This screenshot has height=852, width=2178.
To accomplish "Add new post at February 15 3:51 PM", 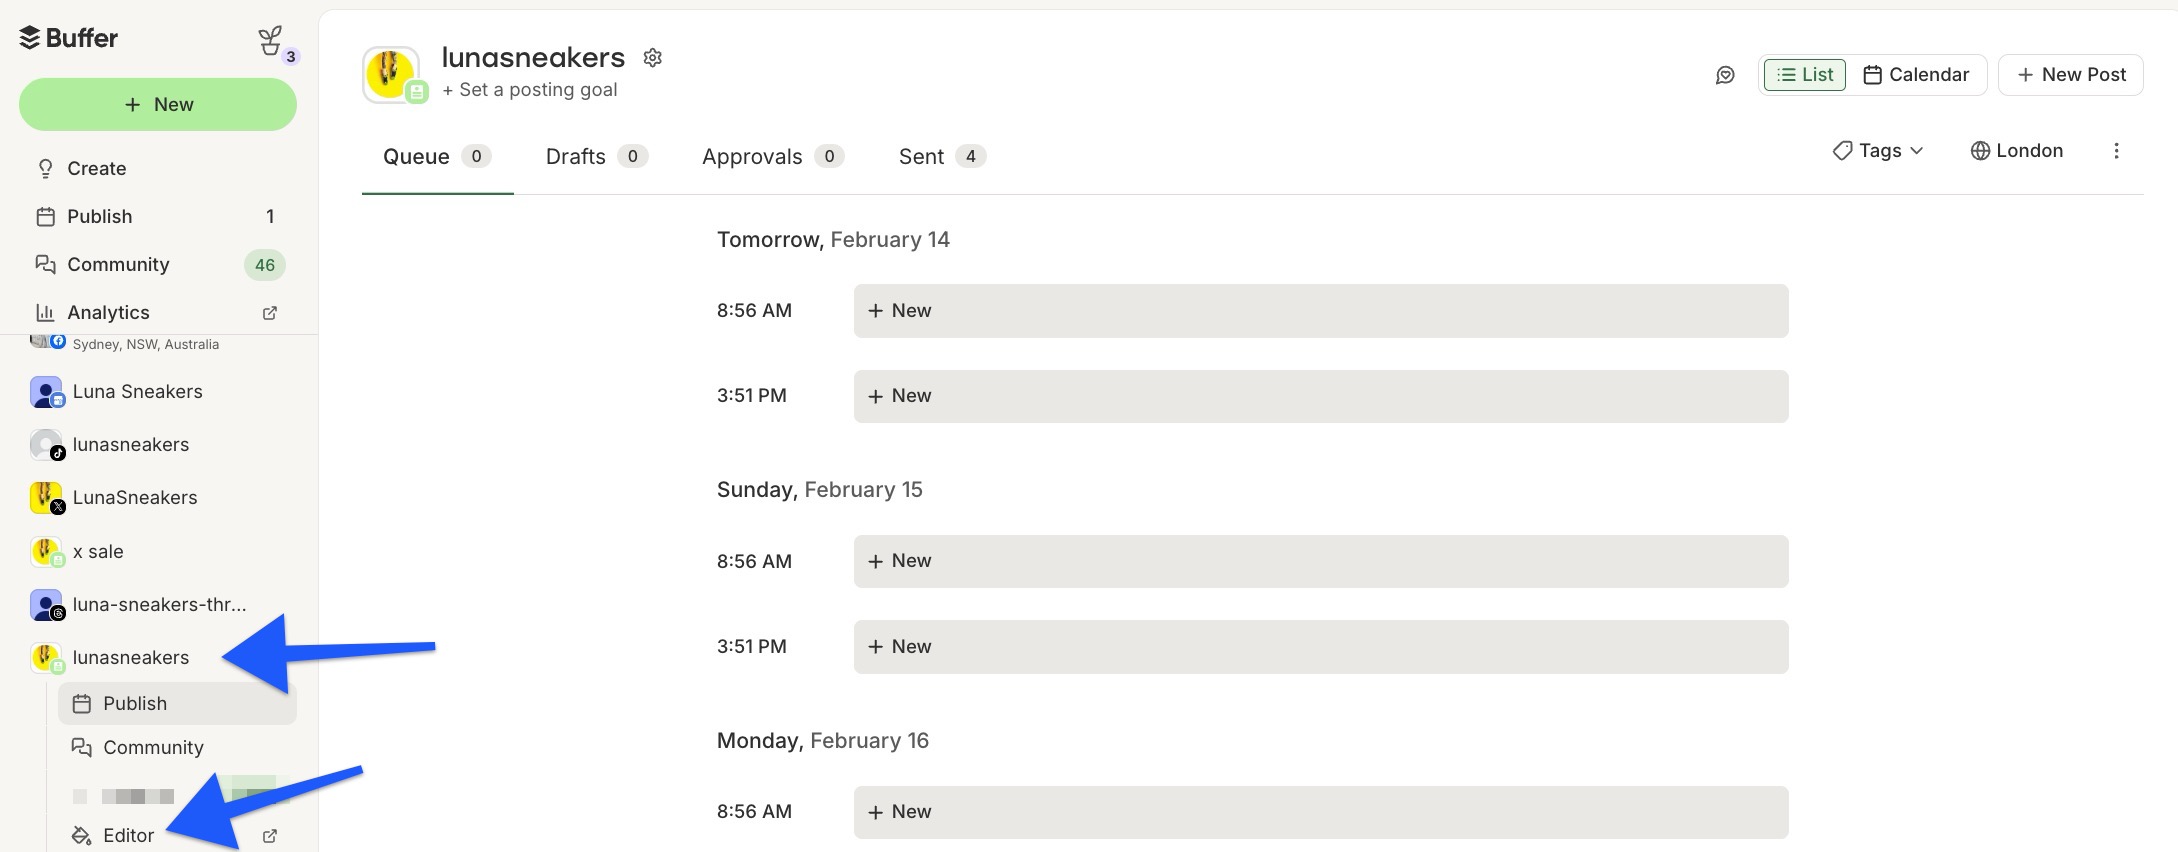I will 1321,647.
